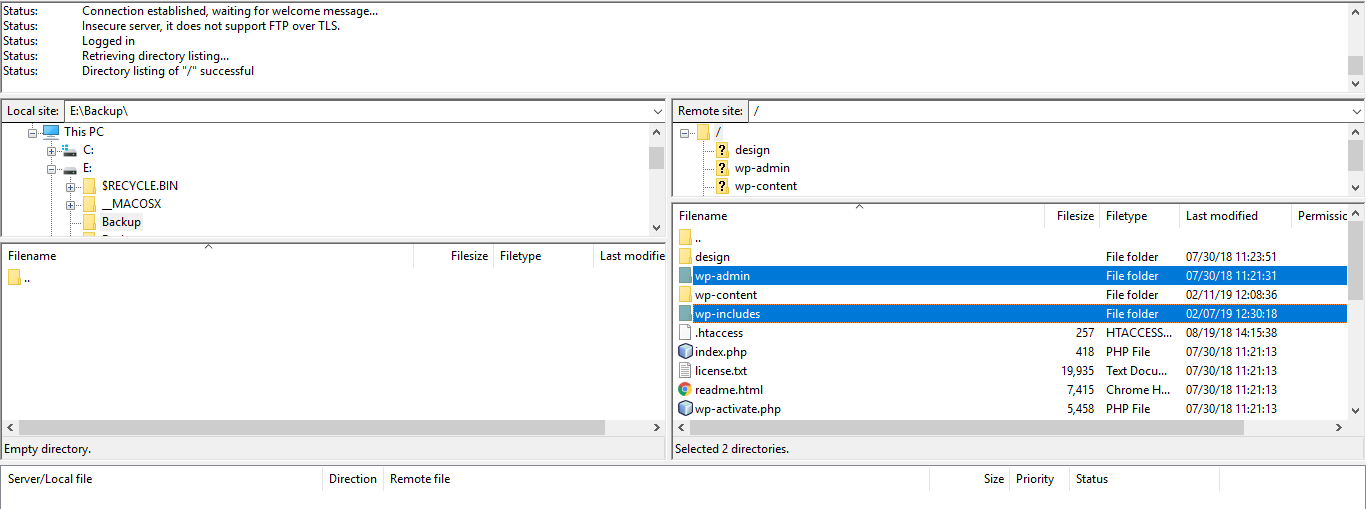Sort queue by Server/Local file column
1366x509 pixels.
pos(162,479)
